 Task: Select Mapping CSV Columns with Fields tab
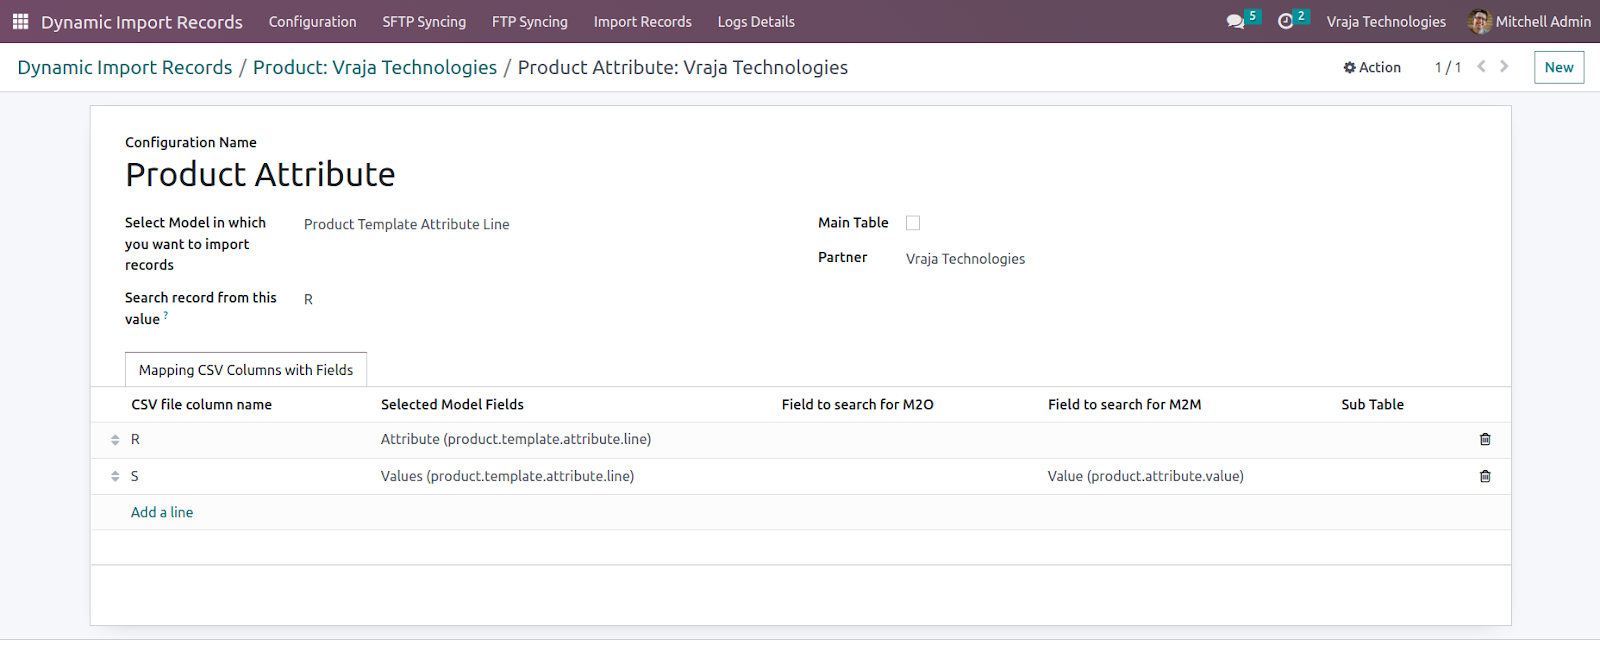(x=246, y=370)
